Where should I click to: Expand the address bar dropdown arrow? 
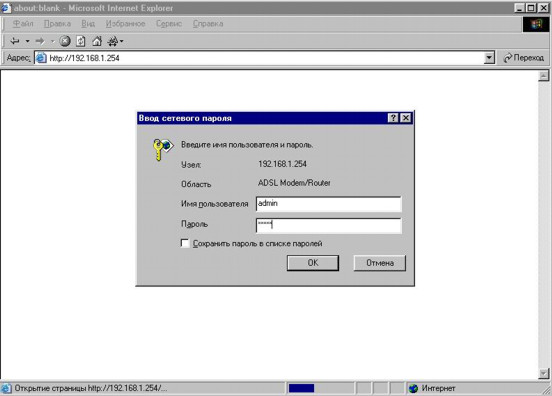pyautogui.click(x=489, y=58)
